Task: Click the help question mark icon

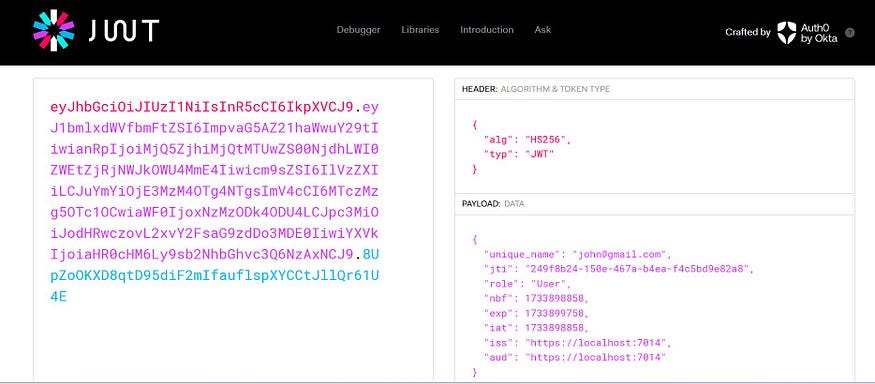Action: tap(850, 32)
